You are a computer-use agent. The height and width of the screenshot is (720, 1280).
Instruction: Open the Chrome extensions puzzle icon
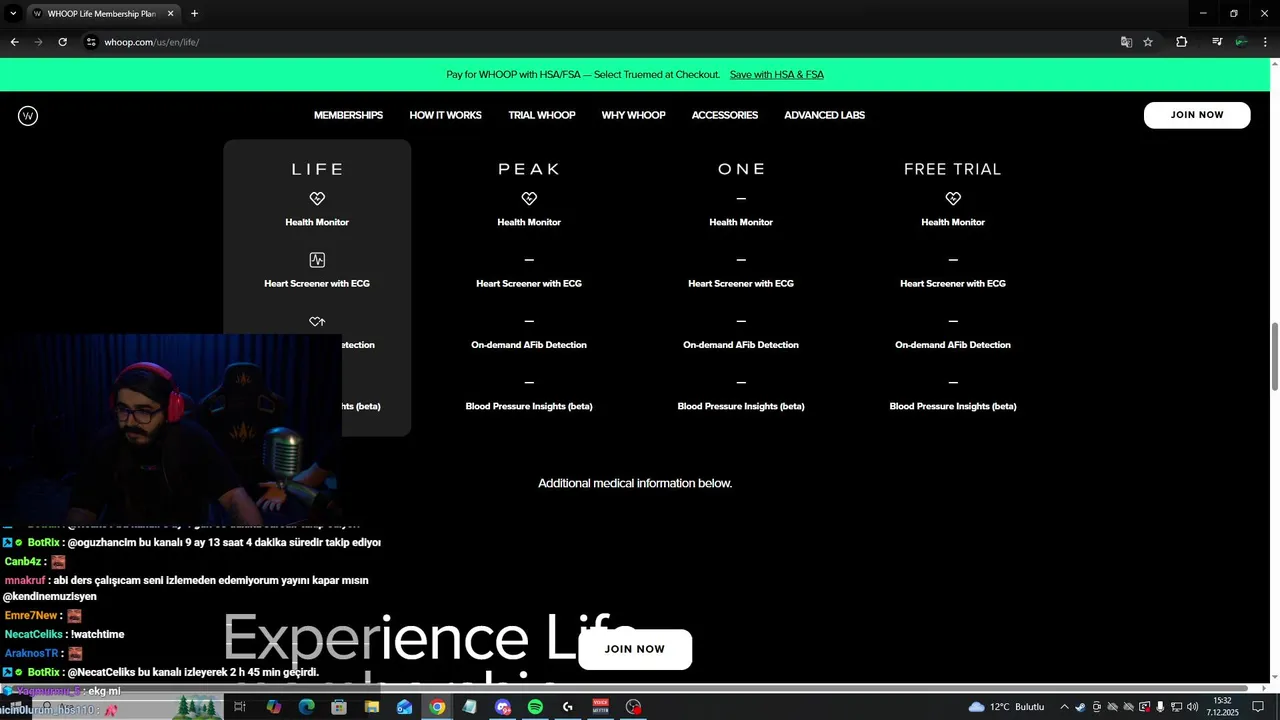[1181, 42]
